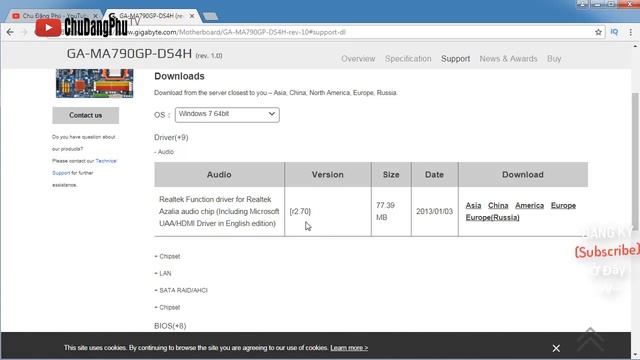Go to the Buy section

coord(554,59)
